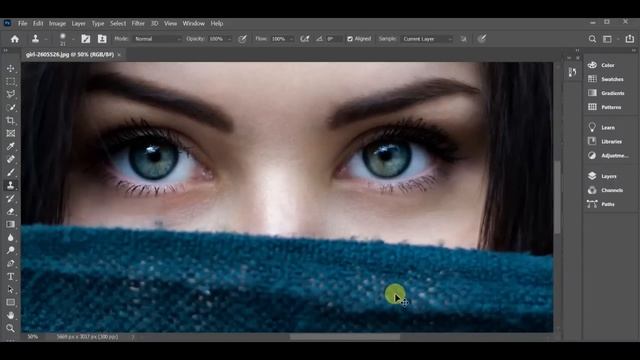Select the History Brush tool
Viewport: 640px width, 360px height.
pos(11,199)
